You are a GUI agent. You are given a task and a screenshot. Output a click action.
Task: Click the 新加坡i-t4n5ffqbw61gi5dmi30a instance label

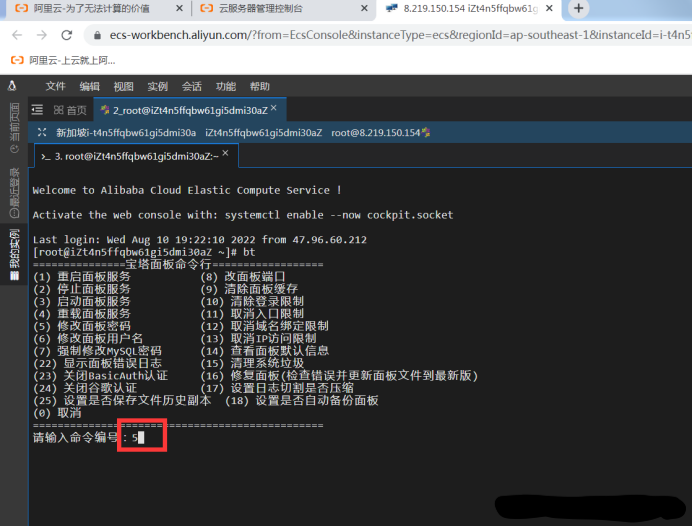pos(126,133)
